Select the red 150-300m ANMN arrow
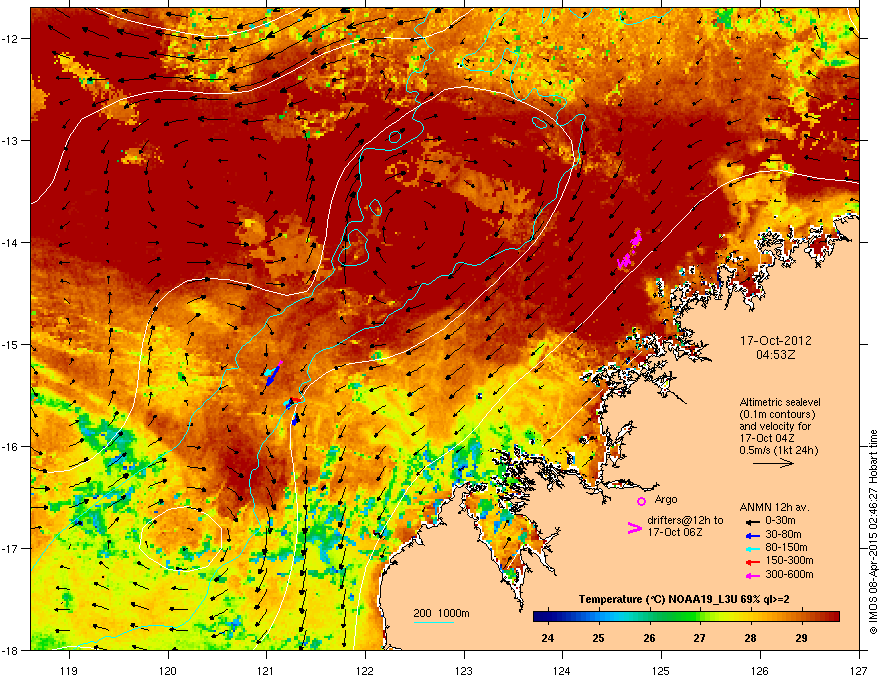 tap(753, 562)
